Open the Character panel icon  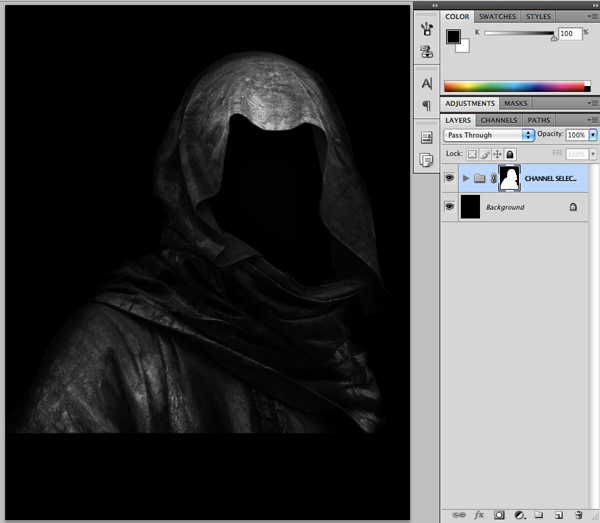point(427,84)
